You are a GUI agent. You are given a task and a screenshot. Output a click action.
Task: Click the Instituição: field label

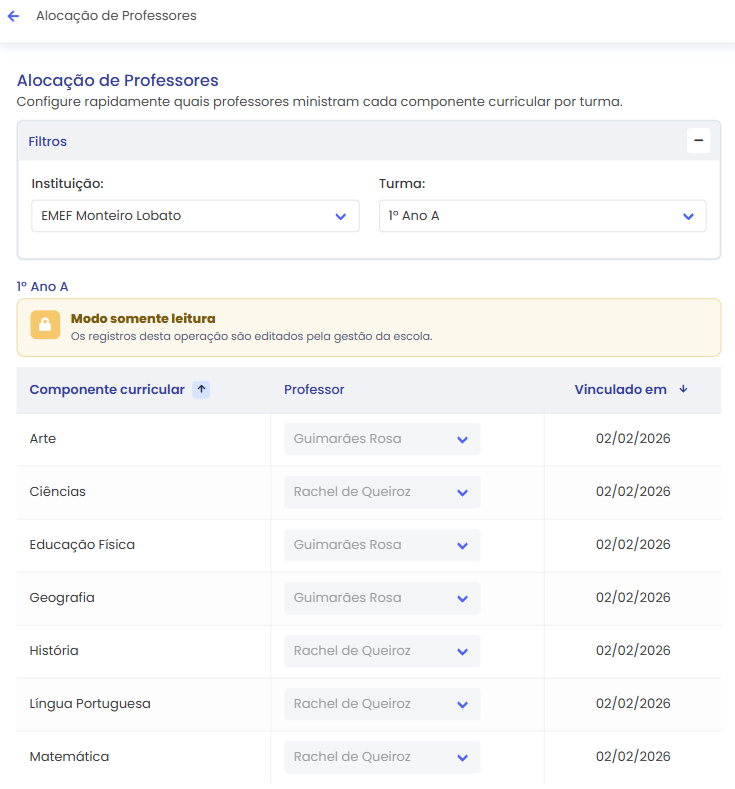67,184
